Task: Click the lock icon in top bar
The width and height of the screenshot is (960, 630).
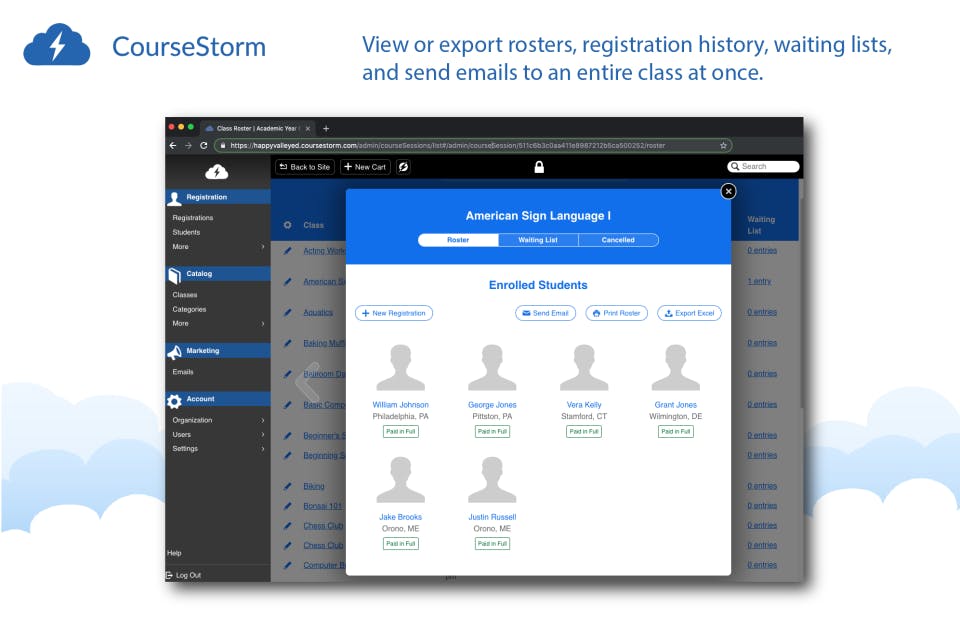Action: click(x=539, y=167)
